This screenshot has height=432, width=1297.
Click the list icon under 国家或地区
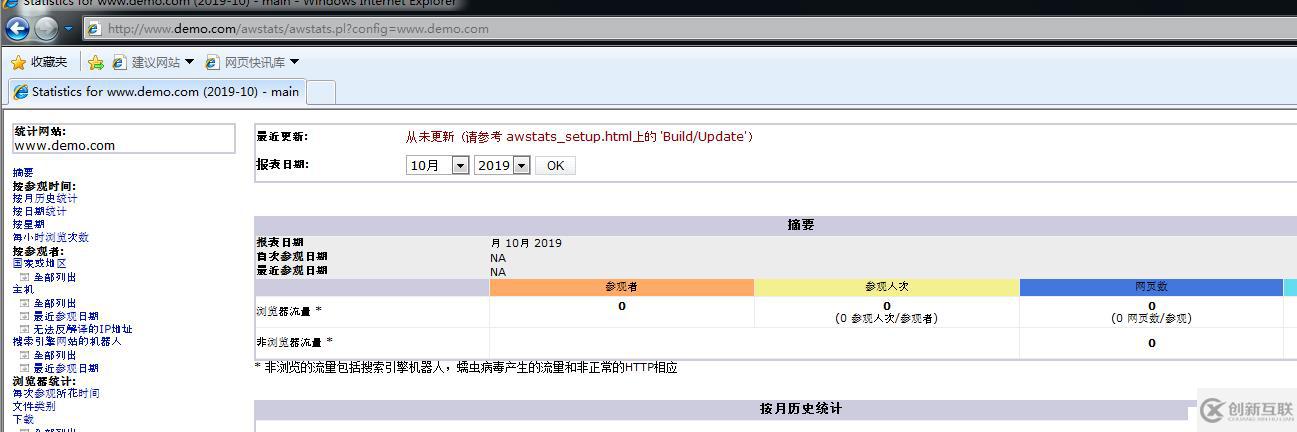[x=25, y=277]
